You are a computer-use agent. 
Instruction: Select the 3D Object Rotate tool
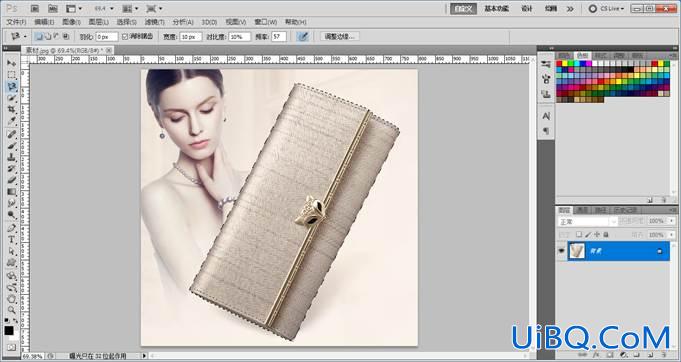click(12, 276)
